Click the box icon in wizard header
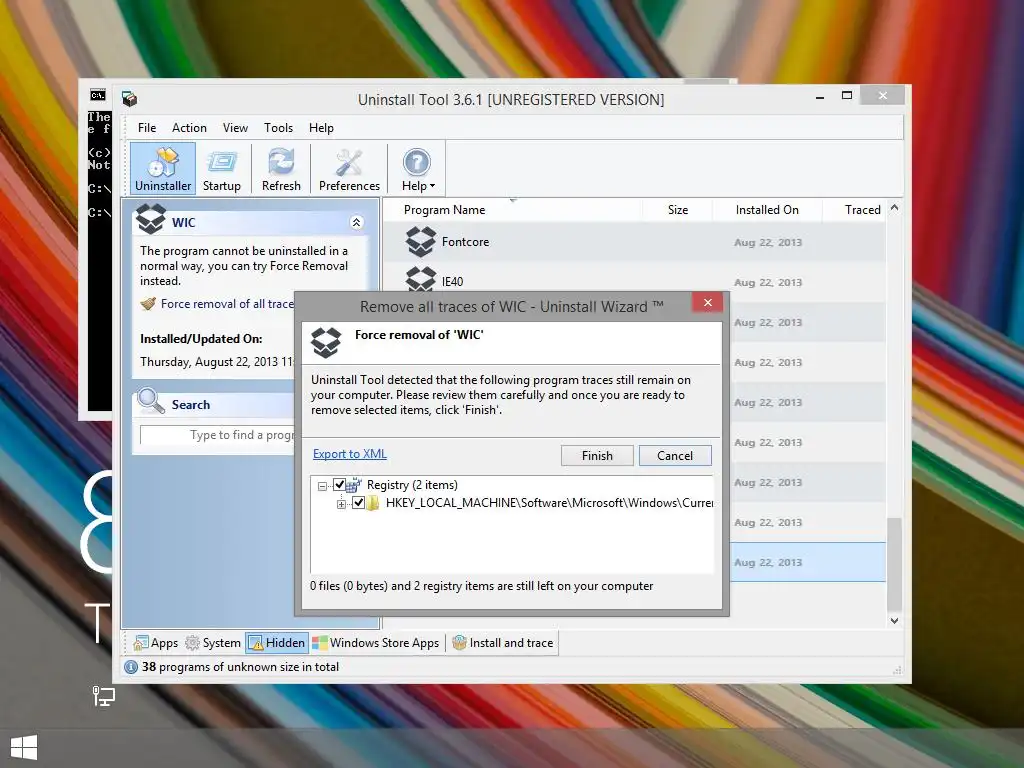Screen dimensions: 1024x768 coord(326,342)
